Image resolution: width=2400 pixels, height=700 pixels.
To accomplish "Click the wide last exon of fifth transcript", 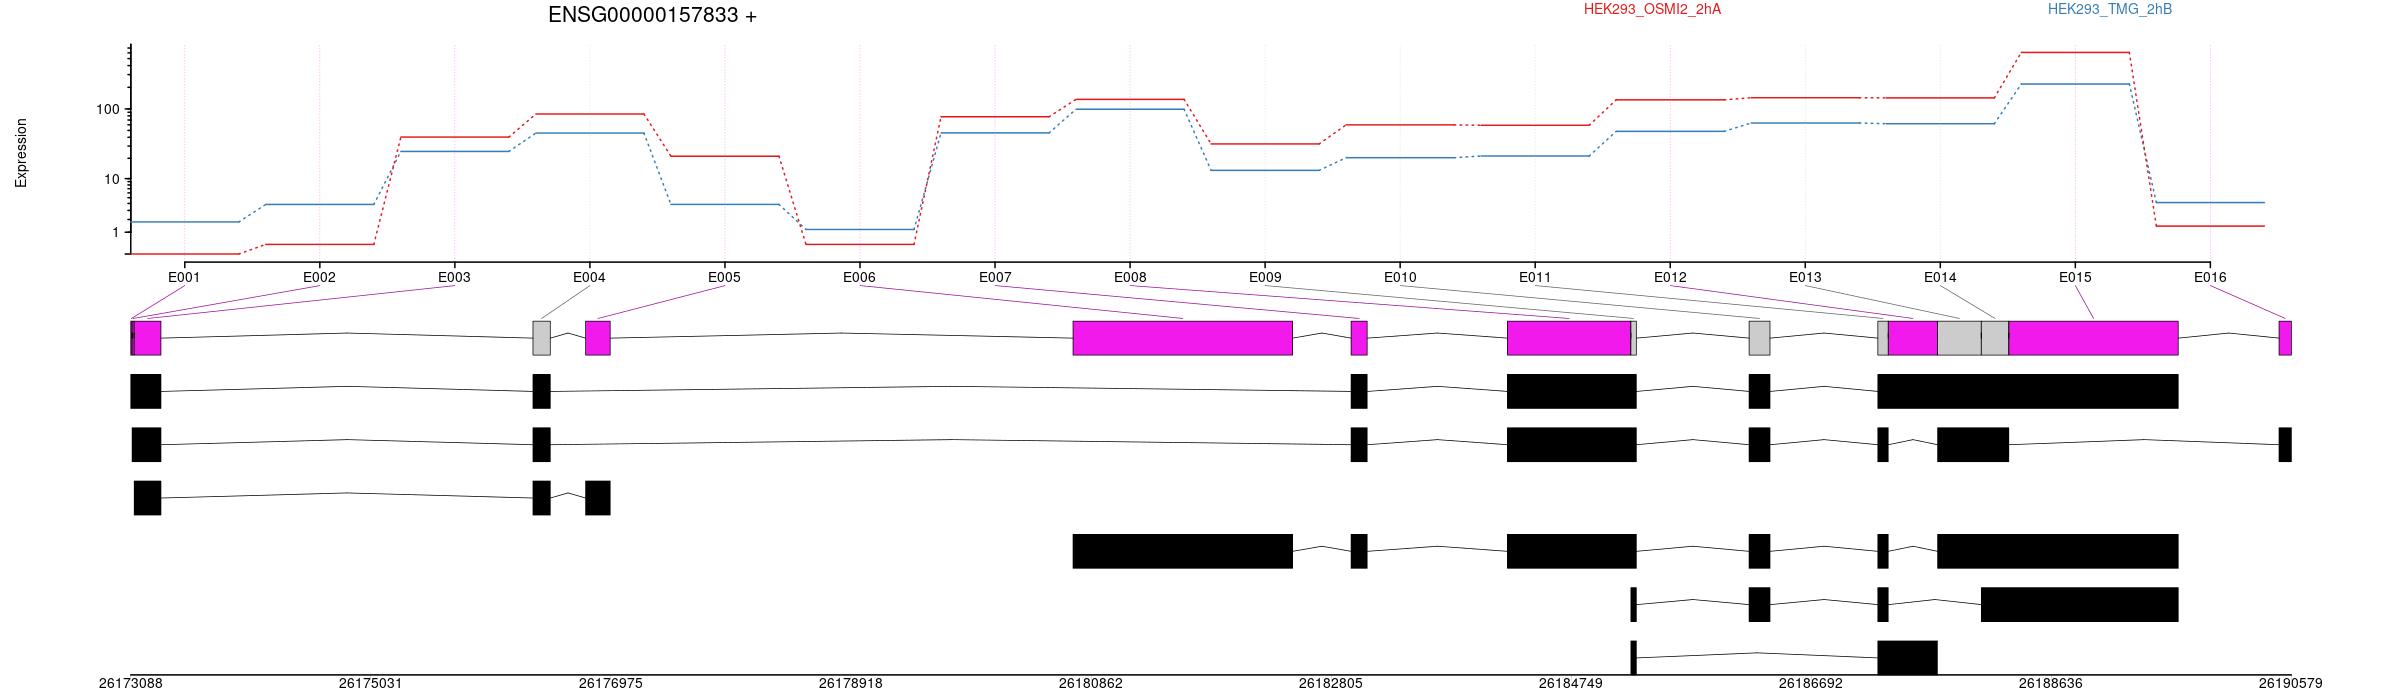I will [x=2079, y=605].
